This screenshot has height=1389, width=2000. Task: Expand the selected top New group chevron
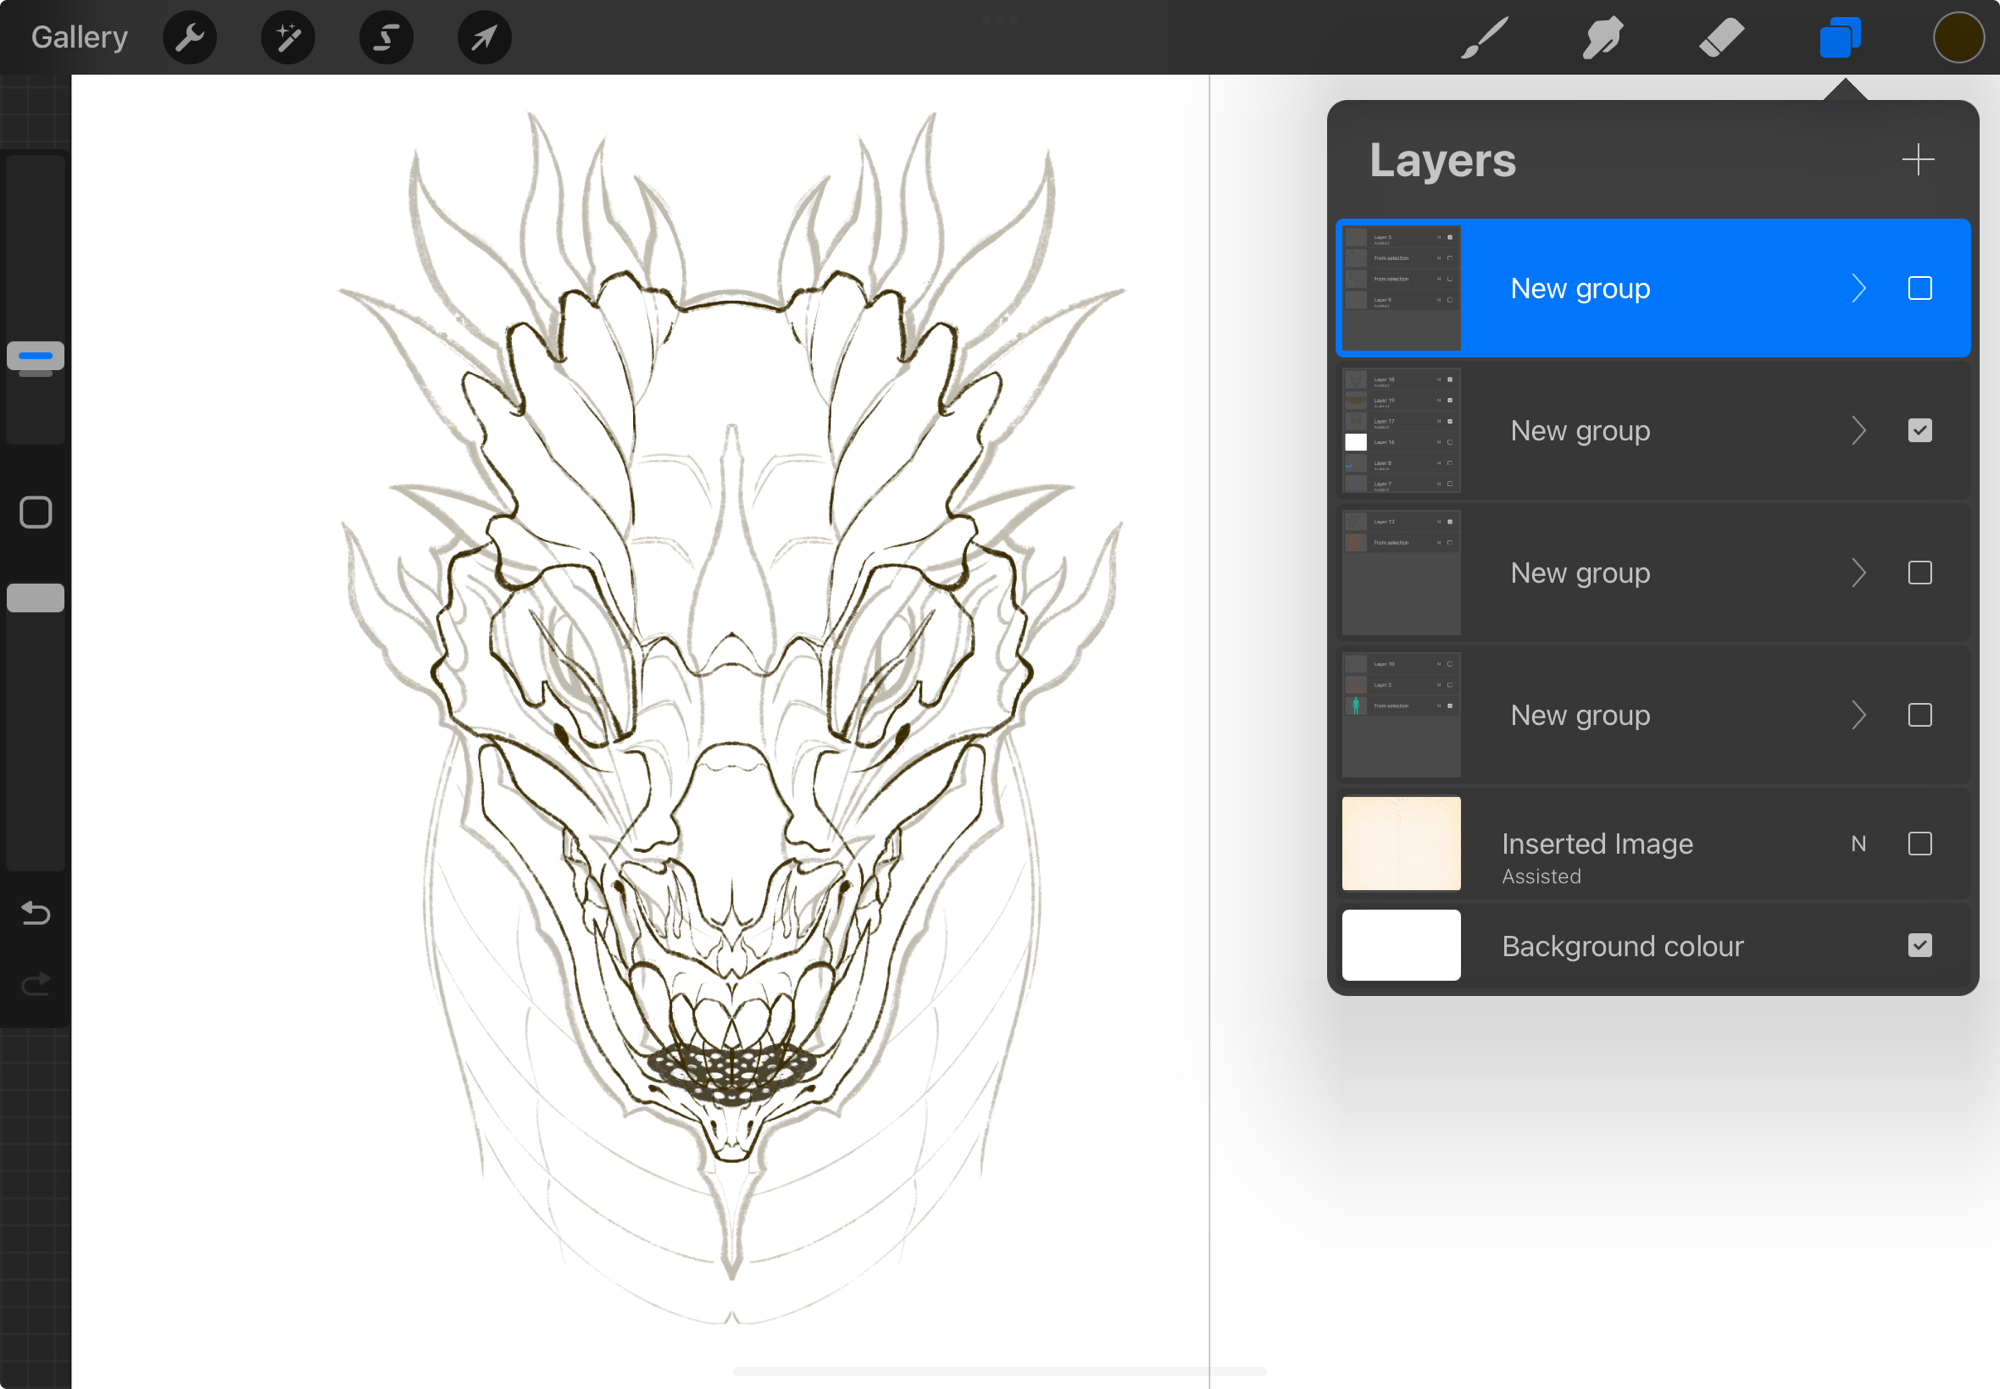click(x=1858, y=288)
